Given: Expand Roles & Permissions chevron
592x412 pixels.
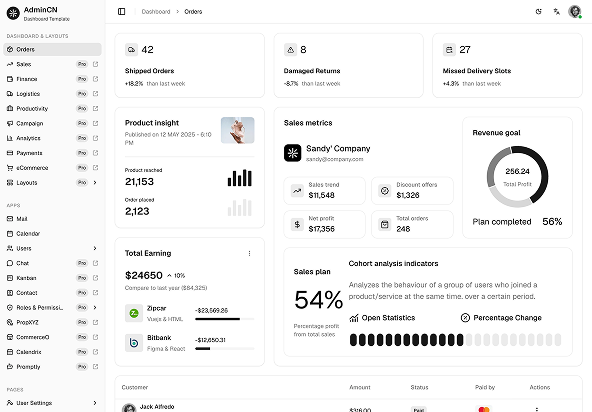Looking at the screenshot, I should pos(95,307).
